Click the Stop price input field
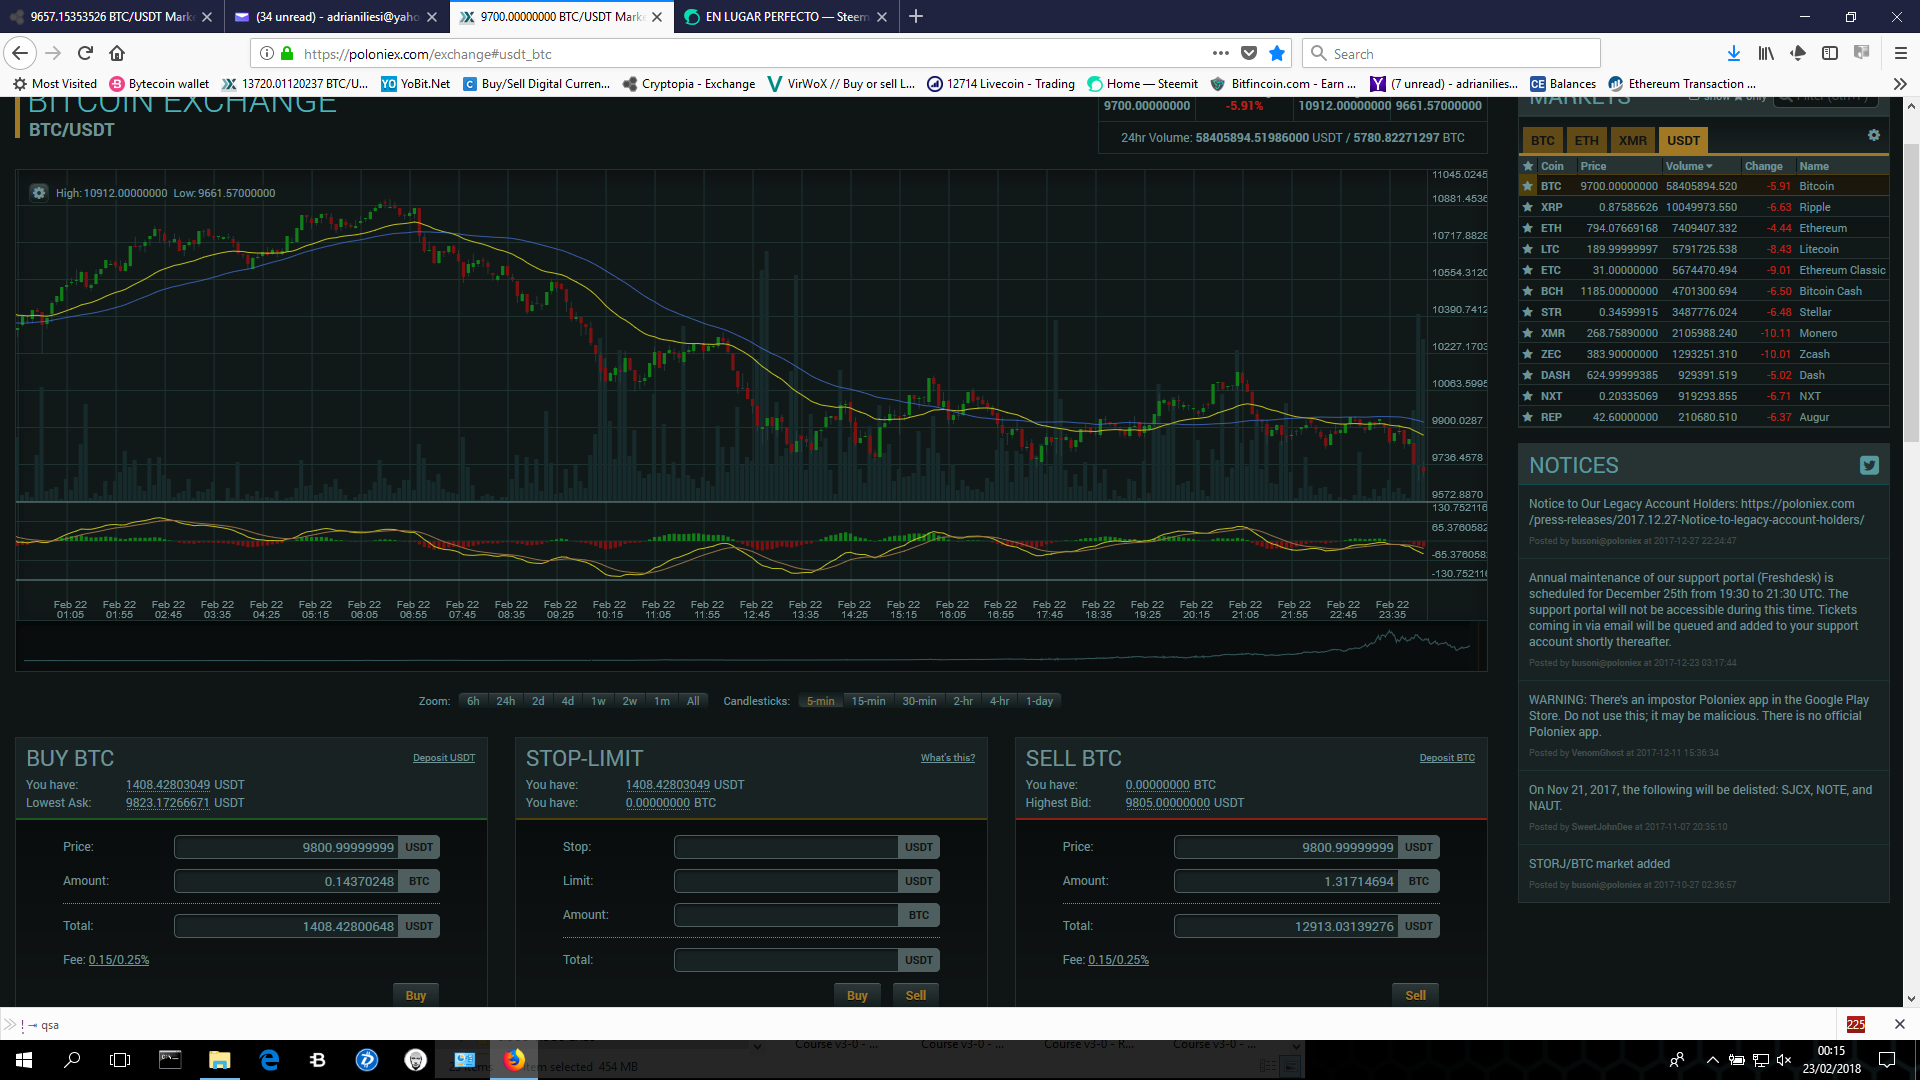The image size is (1920, 1080). 786,847
